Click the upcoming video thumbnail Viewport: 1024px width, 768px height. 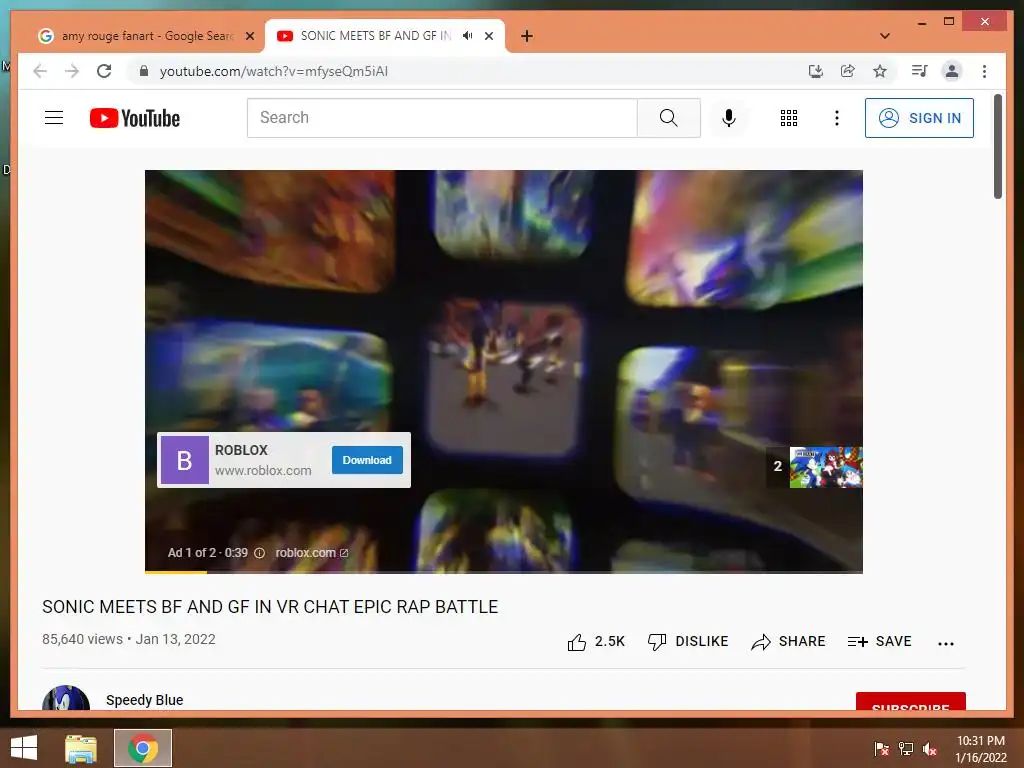(825, 467)
